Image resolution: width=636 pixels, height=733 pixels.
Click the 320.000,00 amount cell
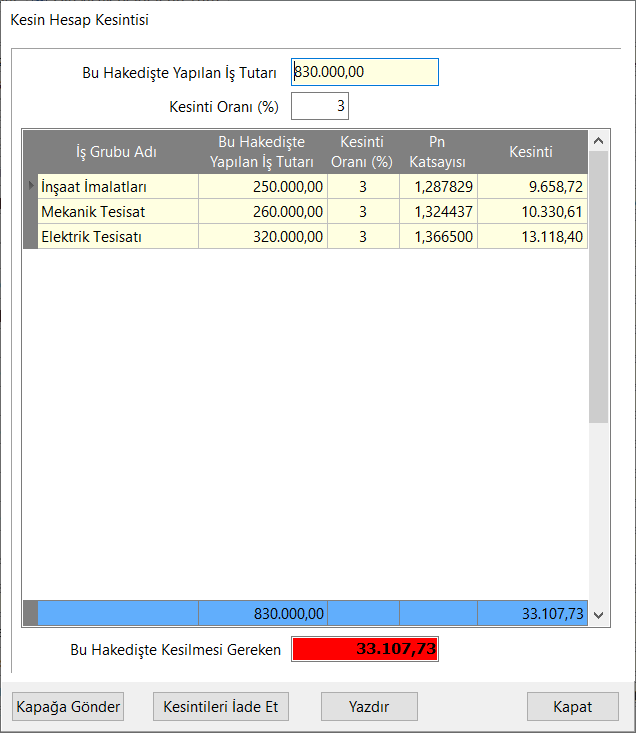click(x=263, y=236)
